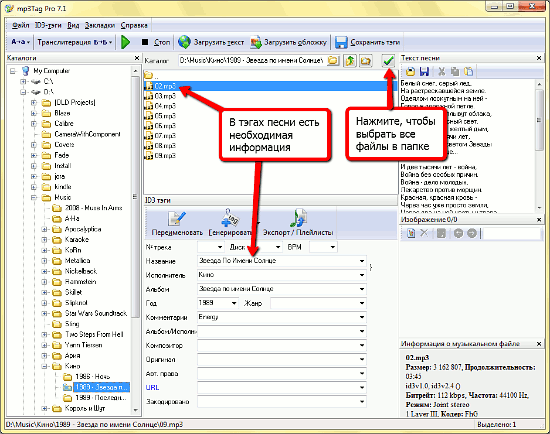550x434 pixels.
Task: Click Загрузить текст globe icon
Action: click(x=184, y=42)
